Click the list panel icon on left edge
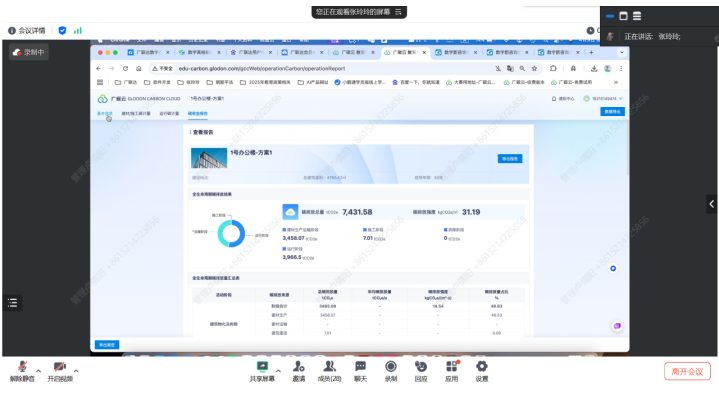 [13, 303]
